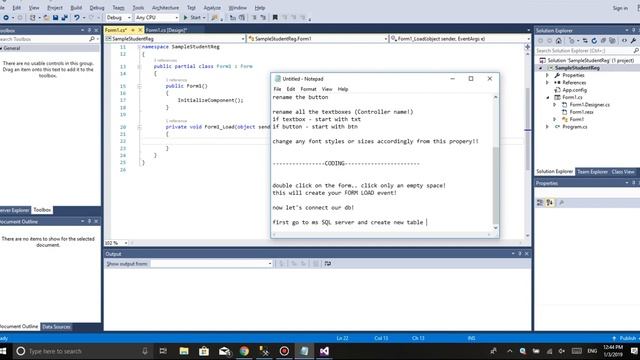Open Chrome from the taskbar
Viewport: 640px width, 360px height.
[x=244, y=351]
